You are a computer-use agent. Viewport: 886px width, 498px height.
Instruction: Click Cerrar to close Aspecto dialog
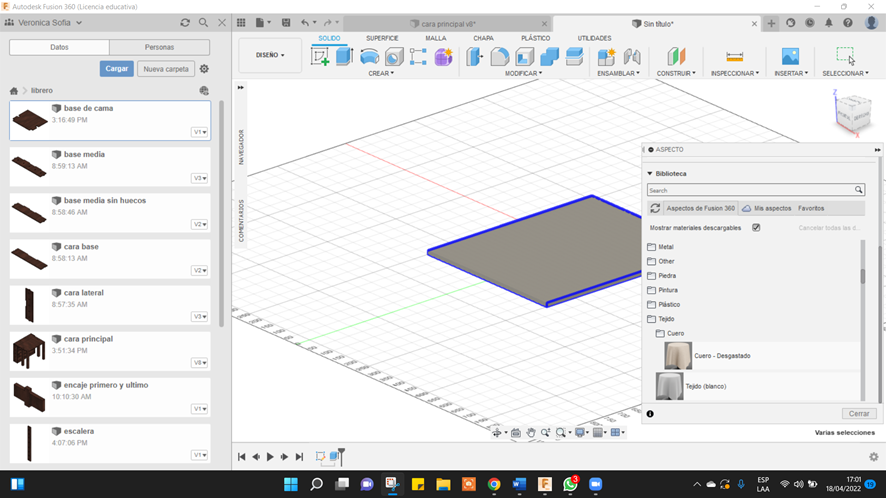coord(859,413)
